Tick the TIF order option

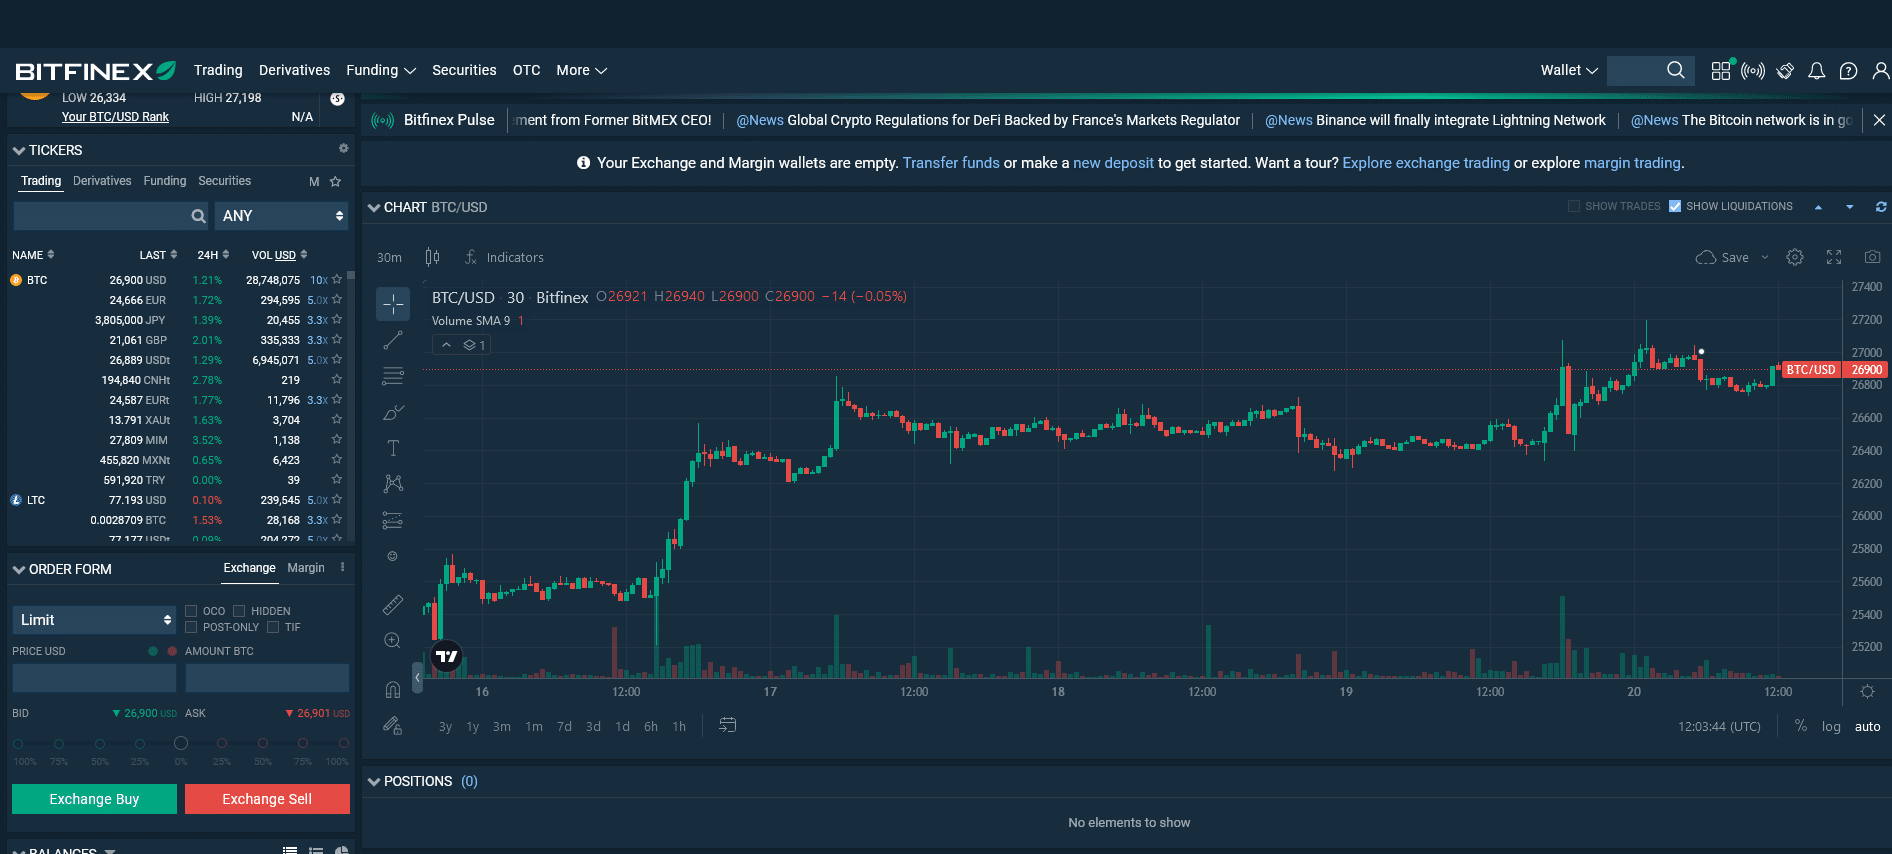[273, 627]
